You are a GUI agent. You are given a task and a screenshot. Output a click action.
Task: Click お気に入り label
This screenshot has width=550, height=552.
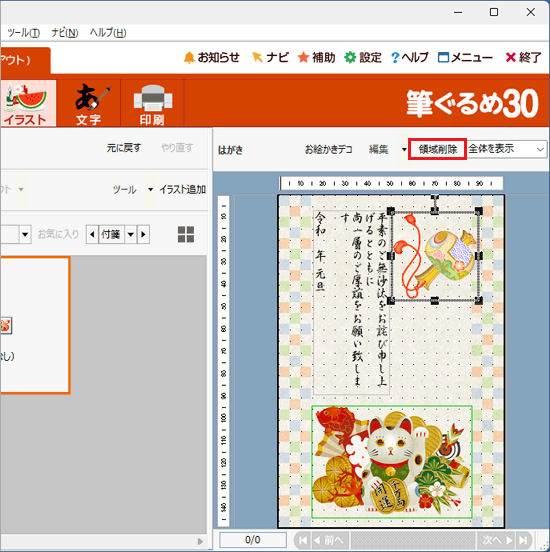pos(58,234)
